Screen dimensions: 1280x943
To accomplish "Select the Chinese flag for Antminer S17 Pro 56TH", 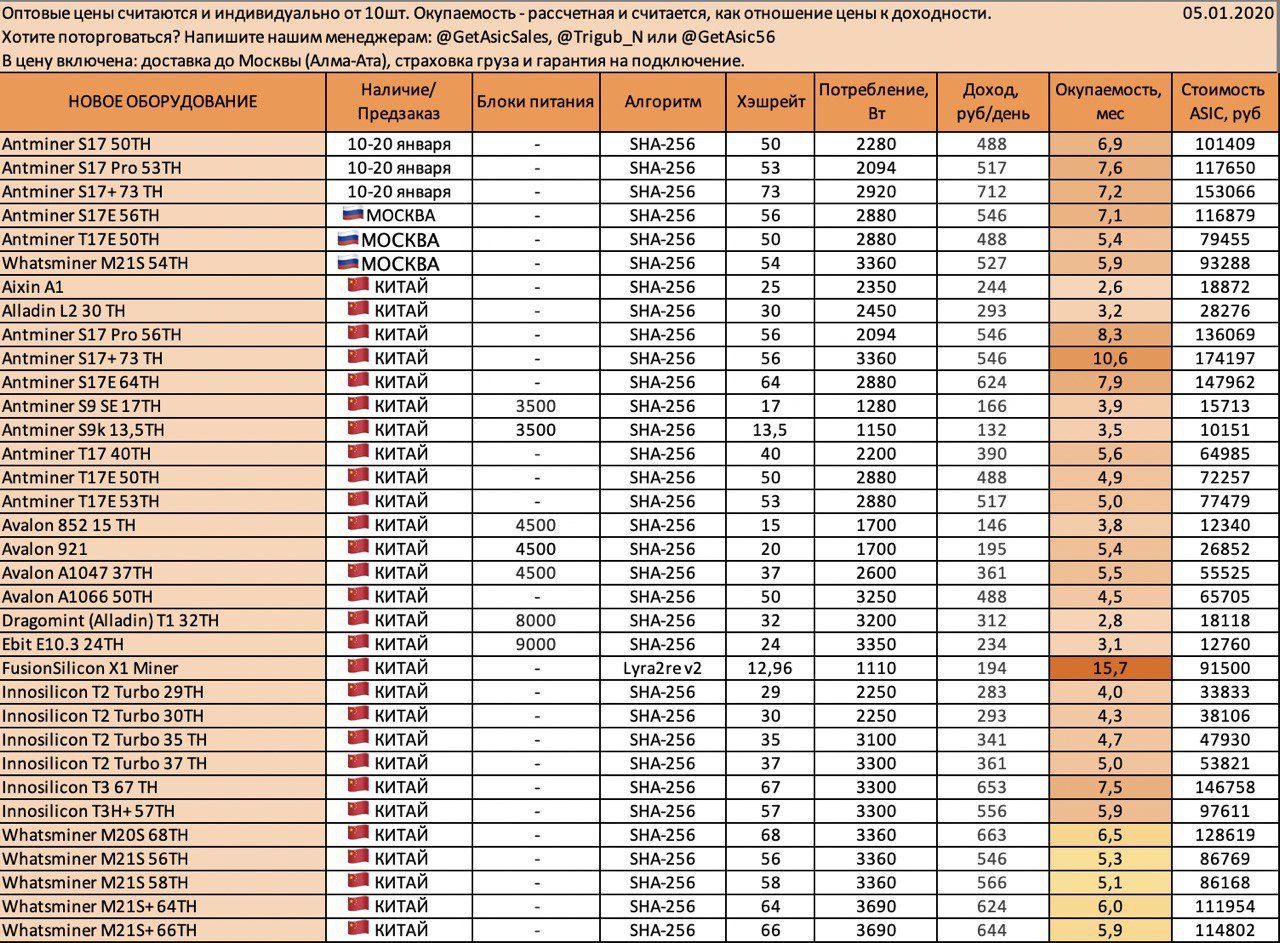I will click(359, 334).
